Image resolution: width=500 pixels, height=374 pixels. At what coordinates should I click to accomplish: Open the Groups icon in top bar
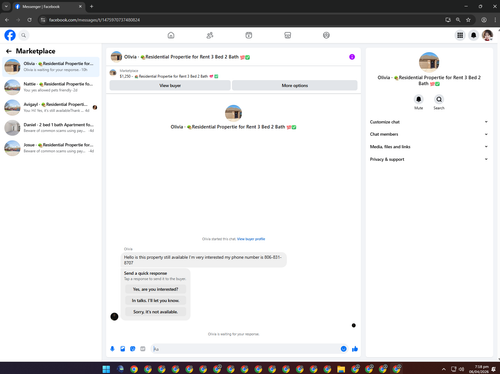coord(326,35)
